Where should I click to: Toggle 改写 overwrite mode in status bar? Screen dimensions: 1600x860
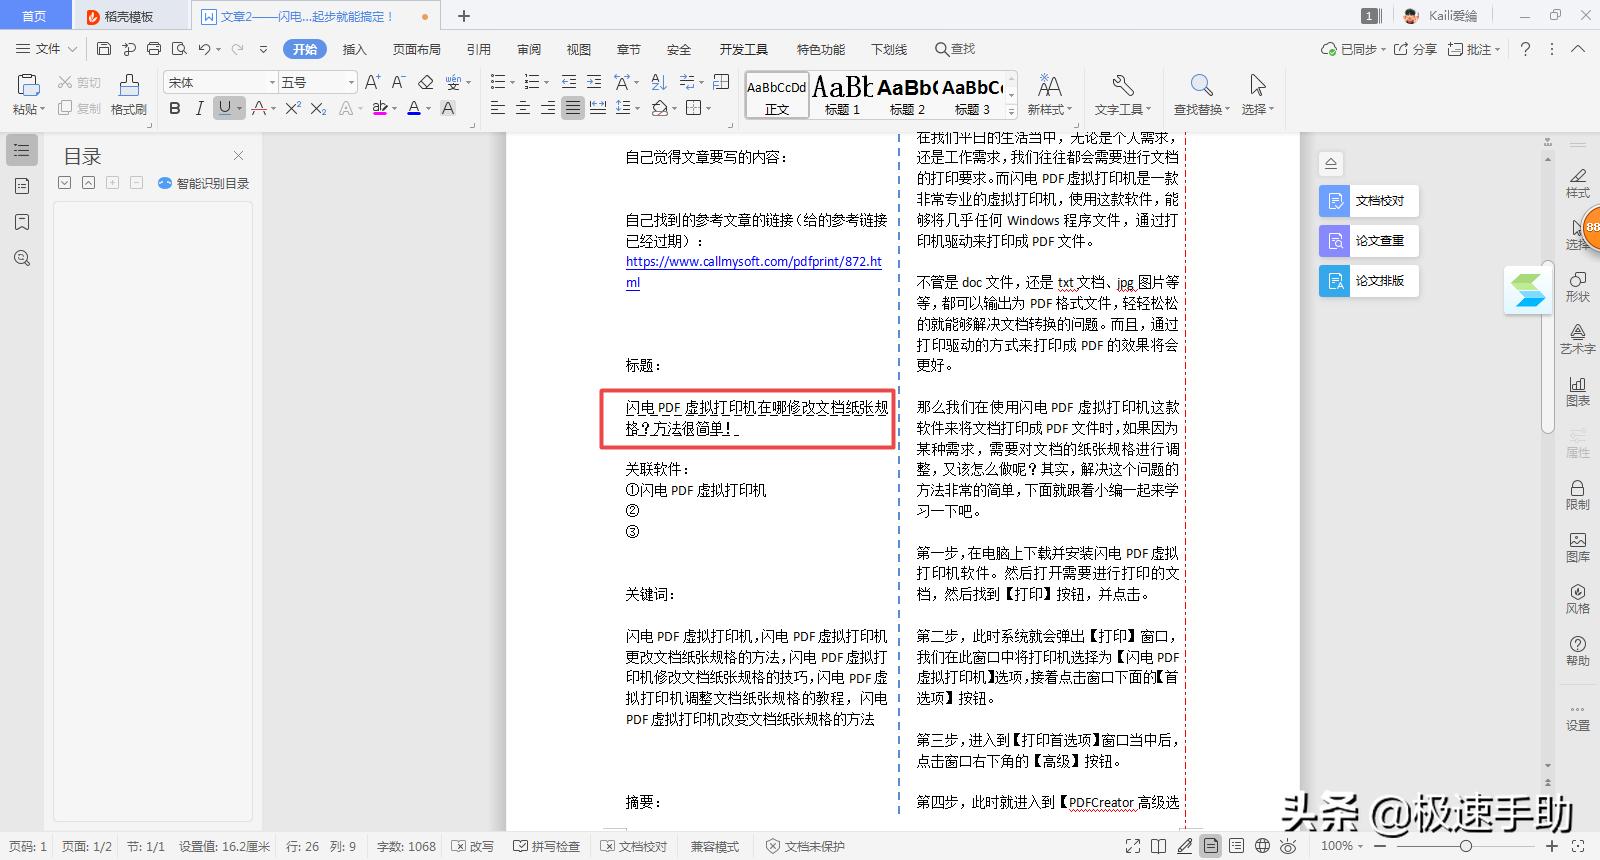(x=473, y=846)
